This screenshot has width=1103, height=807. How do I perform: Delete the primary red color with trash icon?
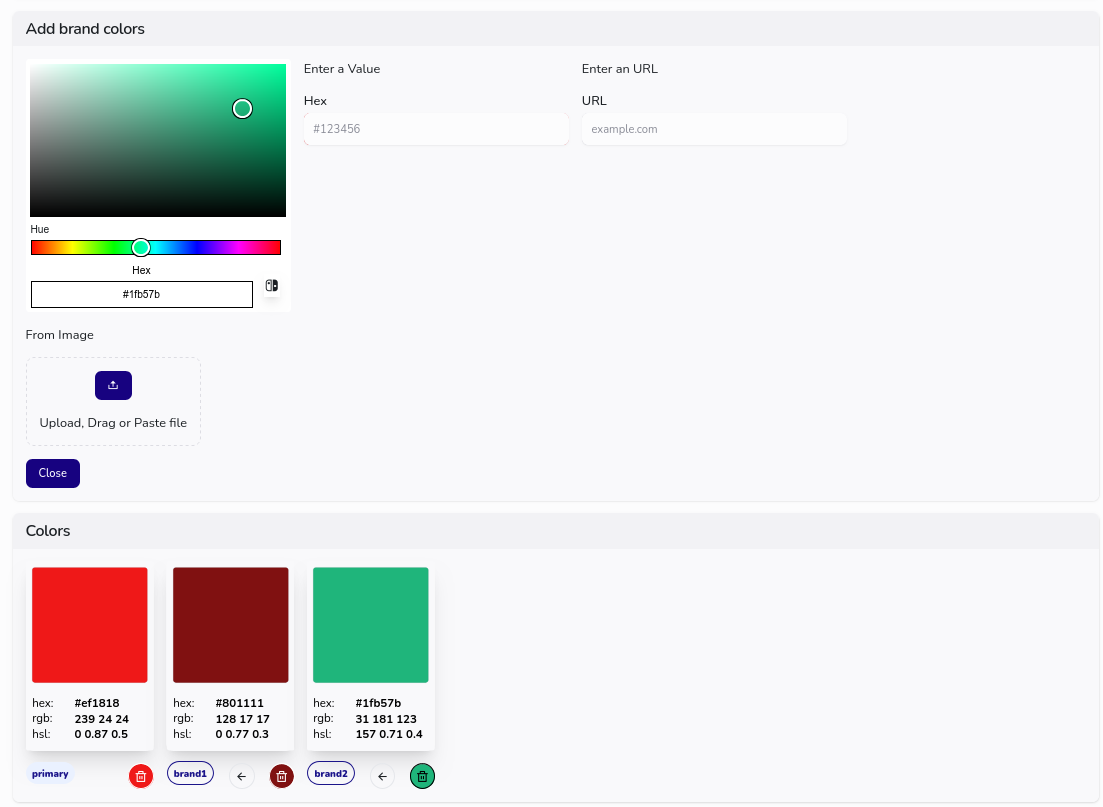click(x=141, y=776)
